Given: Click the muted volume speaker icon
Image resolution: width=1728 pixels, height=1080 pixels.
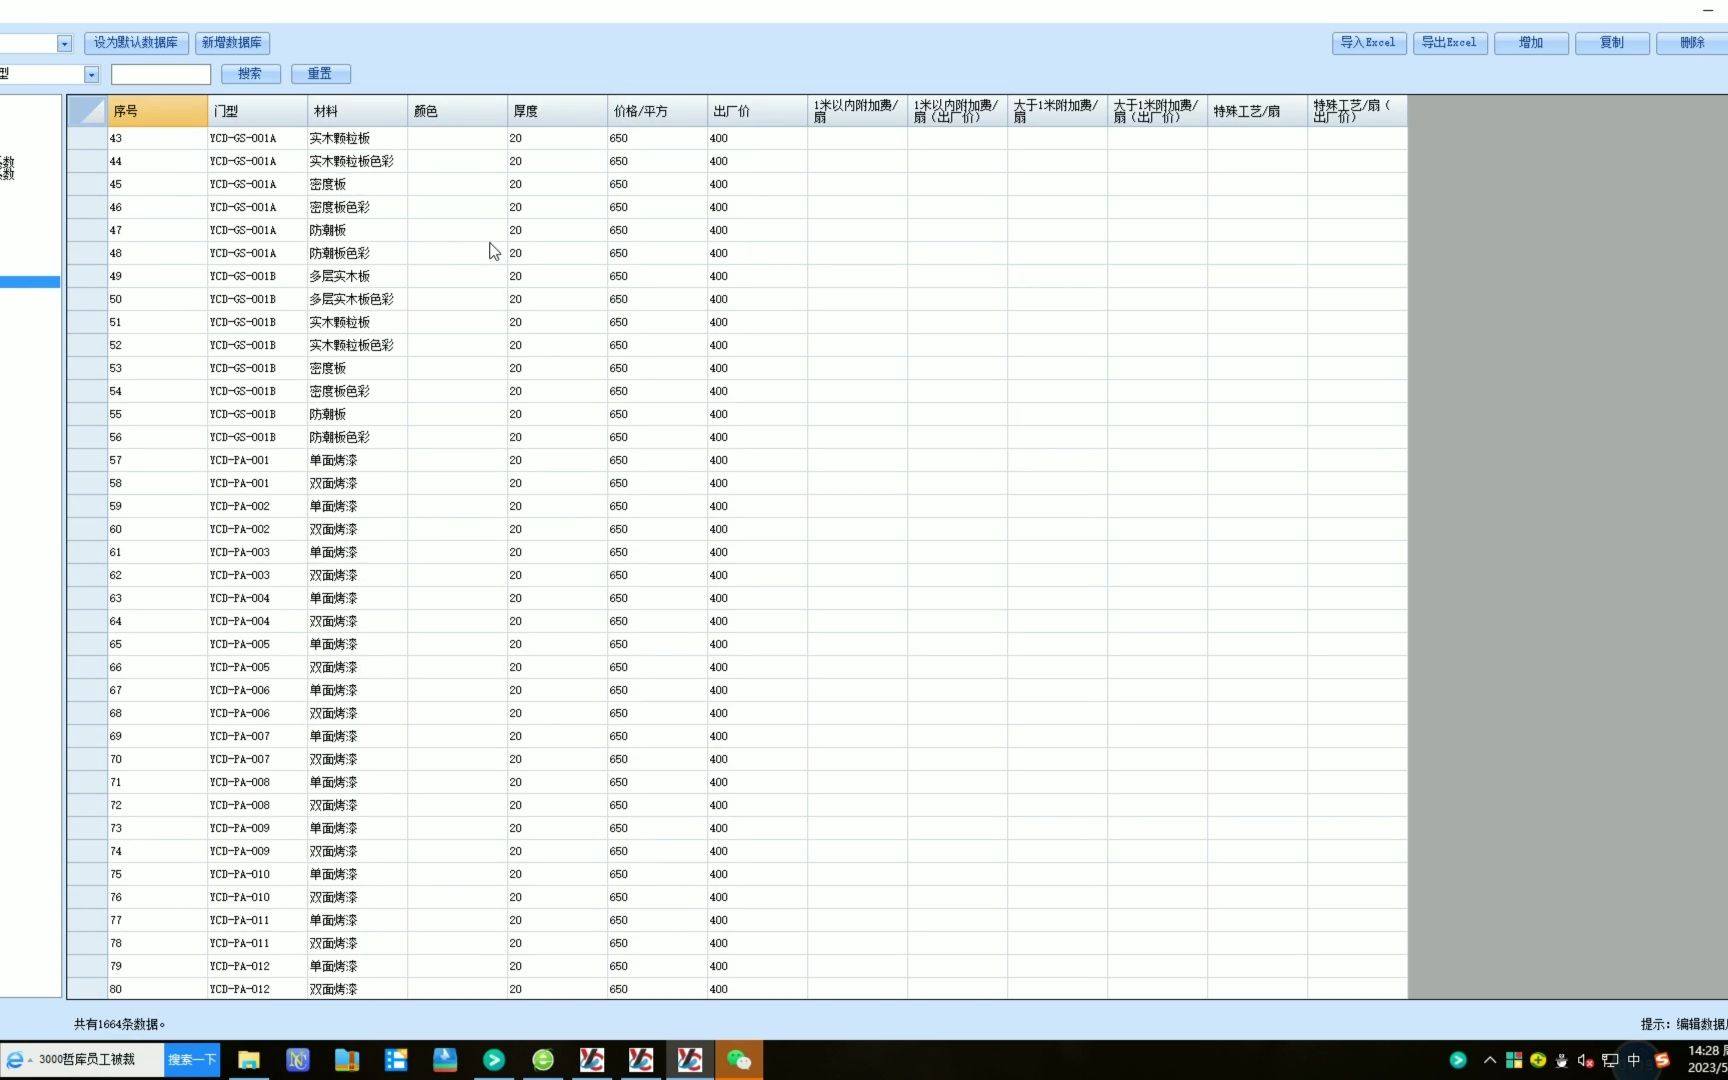Looking at the screenshot, I should pos(1586,1060).
